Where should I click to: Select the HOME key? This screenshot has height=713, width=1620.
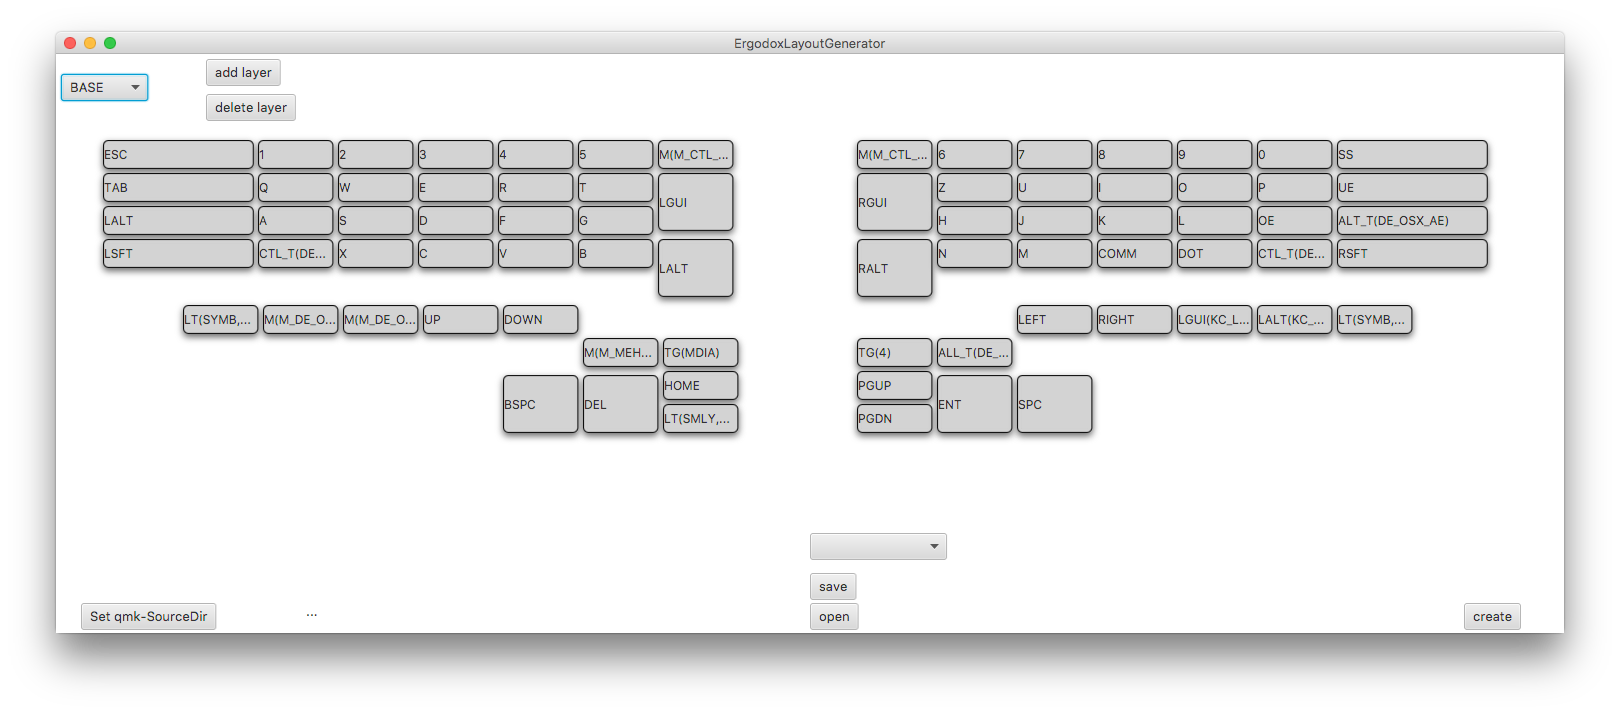700,386
